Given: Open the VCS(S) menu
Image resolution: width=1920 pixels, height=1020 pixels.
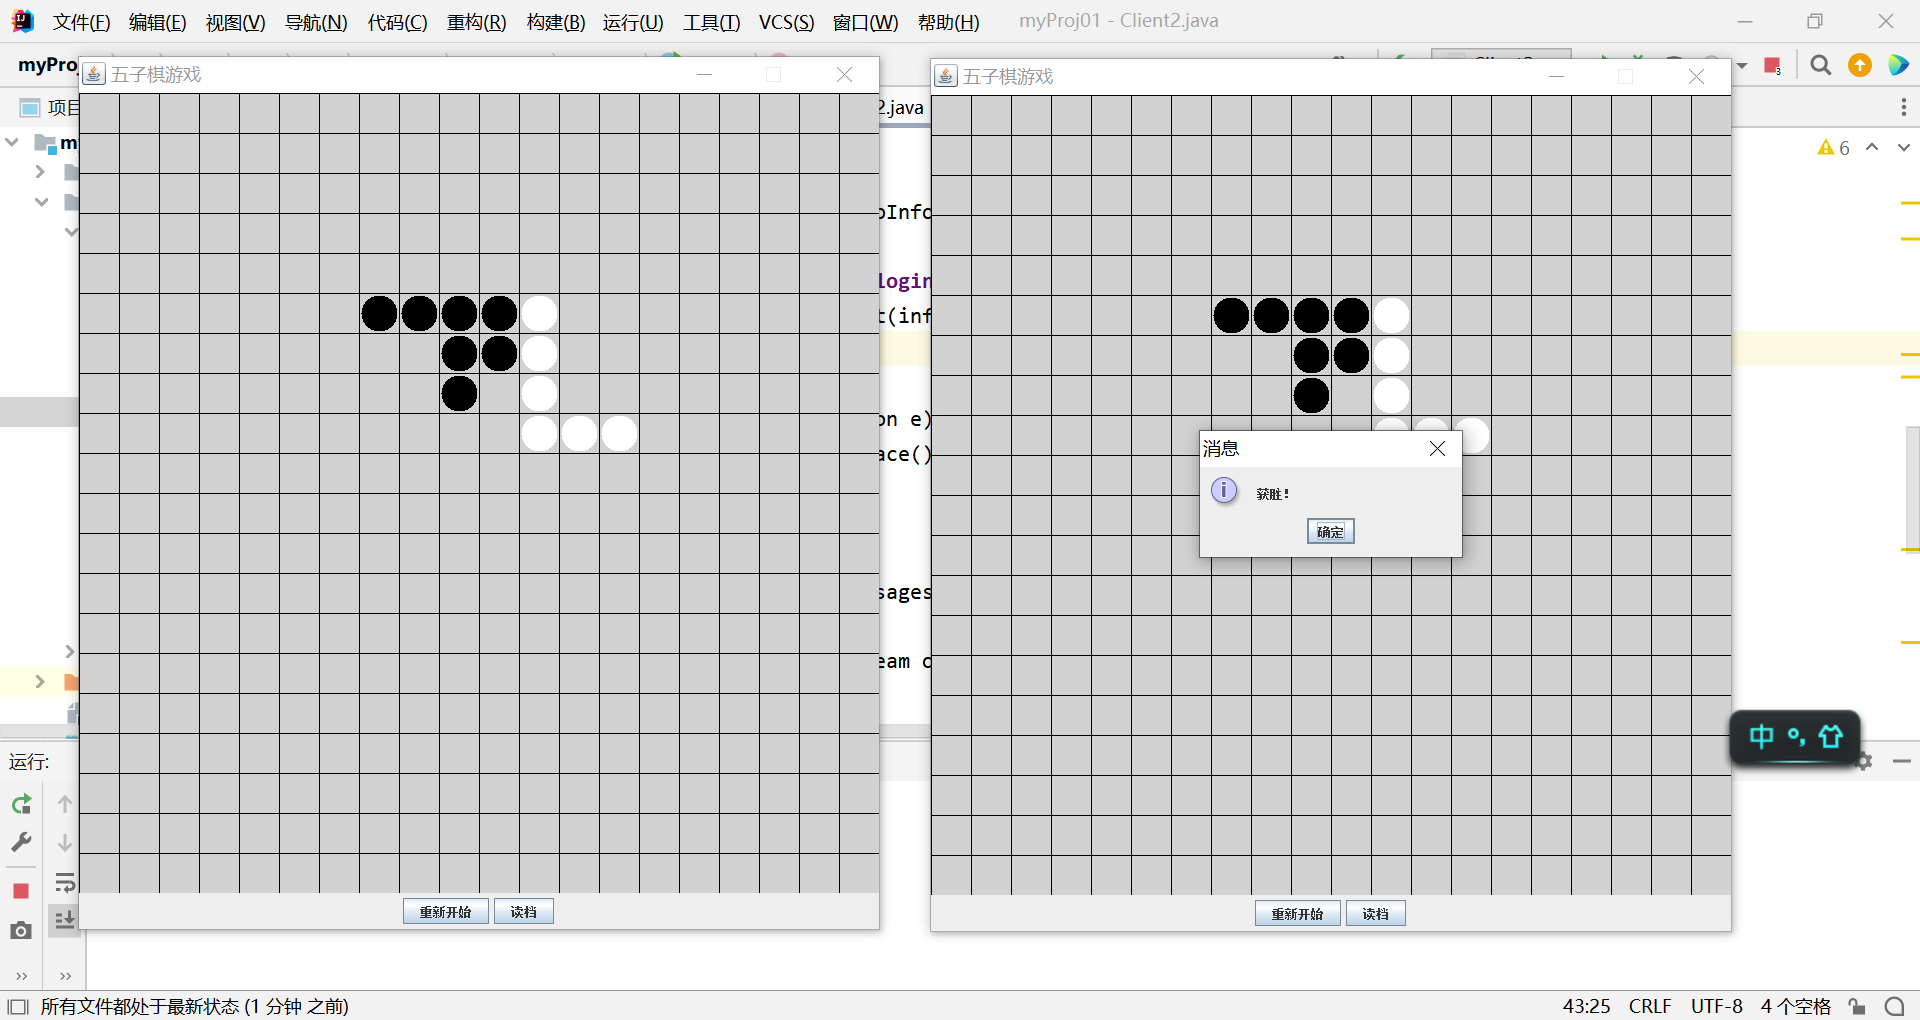Looking at the screenshot, I should pyautogui.click(x=786, y=22).
